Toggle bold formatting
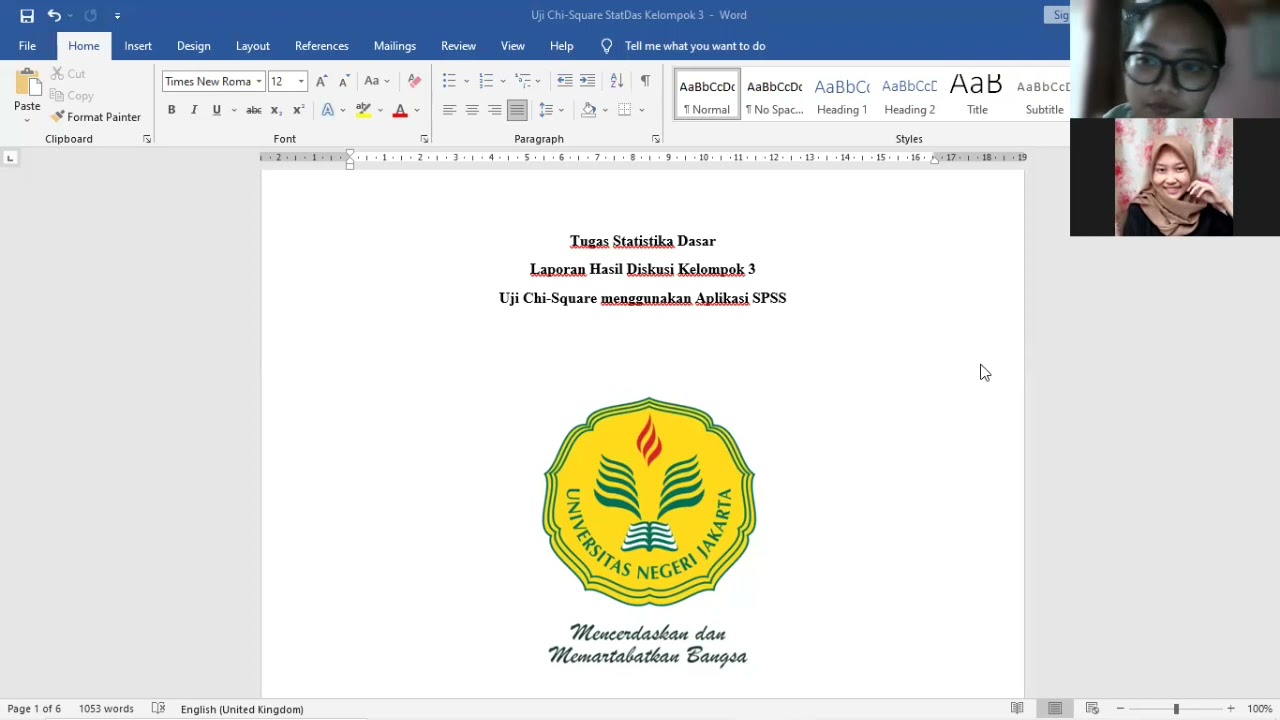The height and width of the screenshot is (720, 1280). click(x=171, y=110)
